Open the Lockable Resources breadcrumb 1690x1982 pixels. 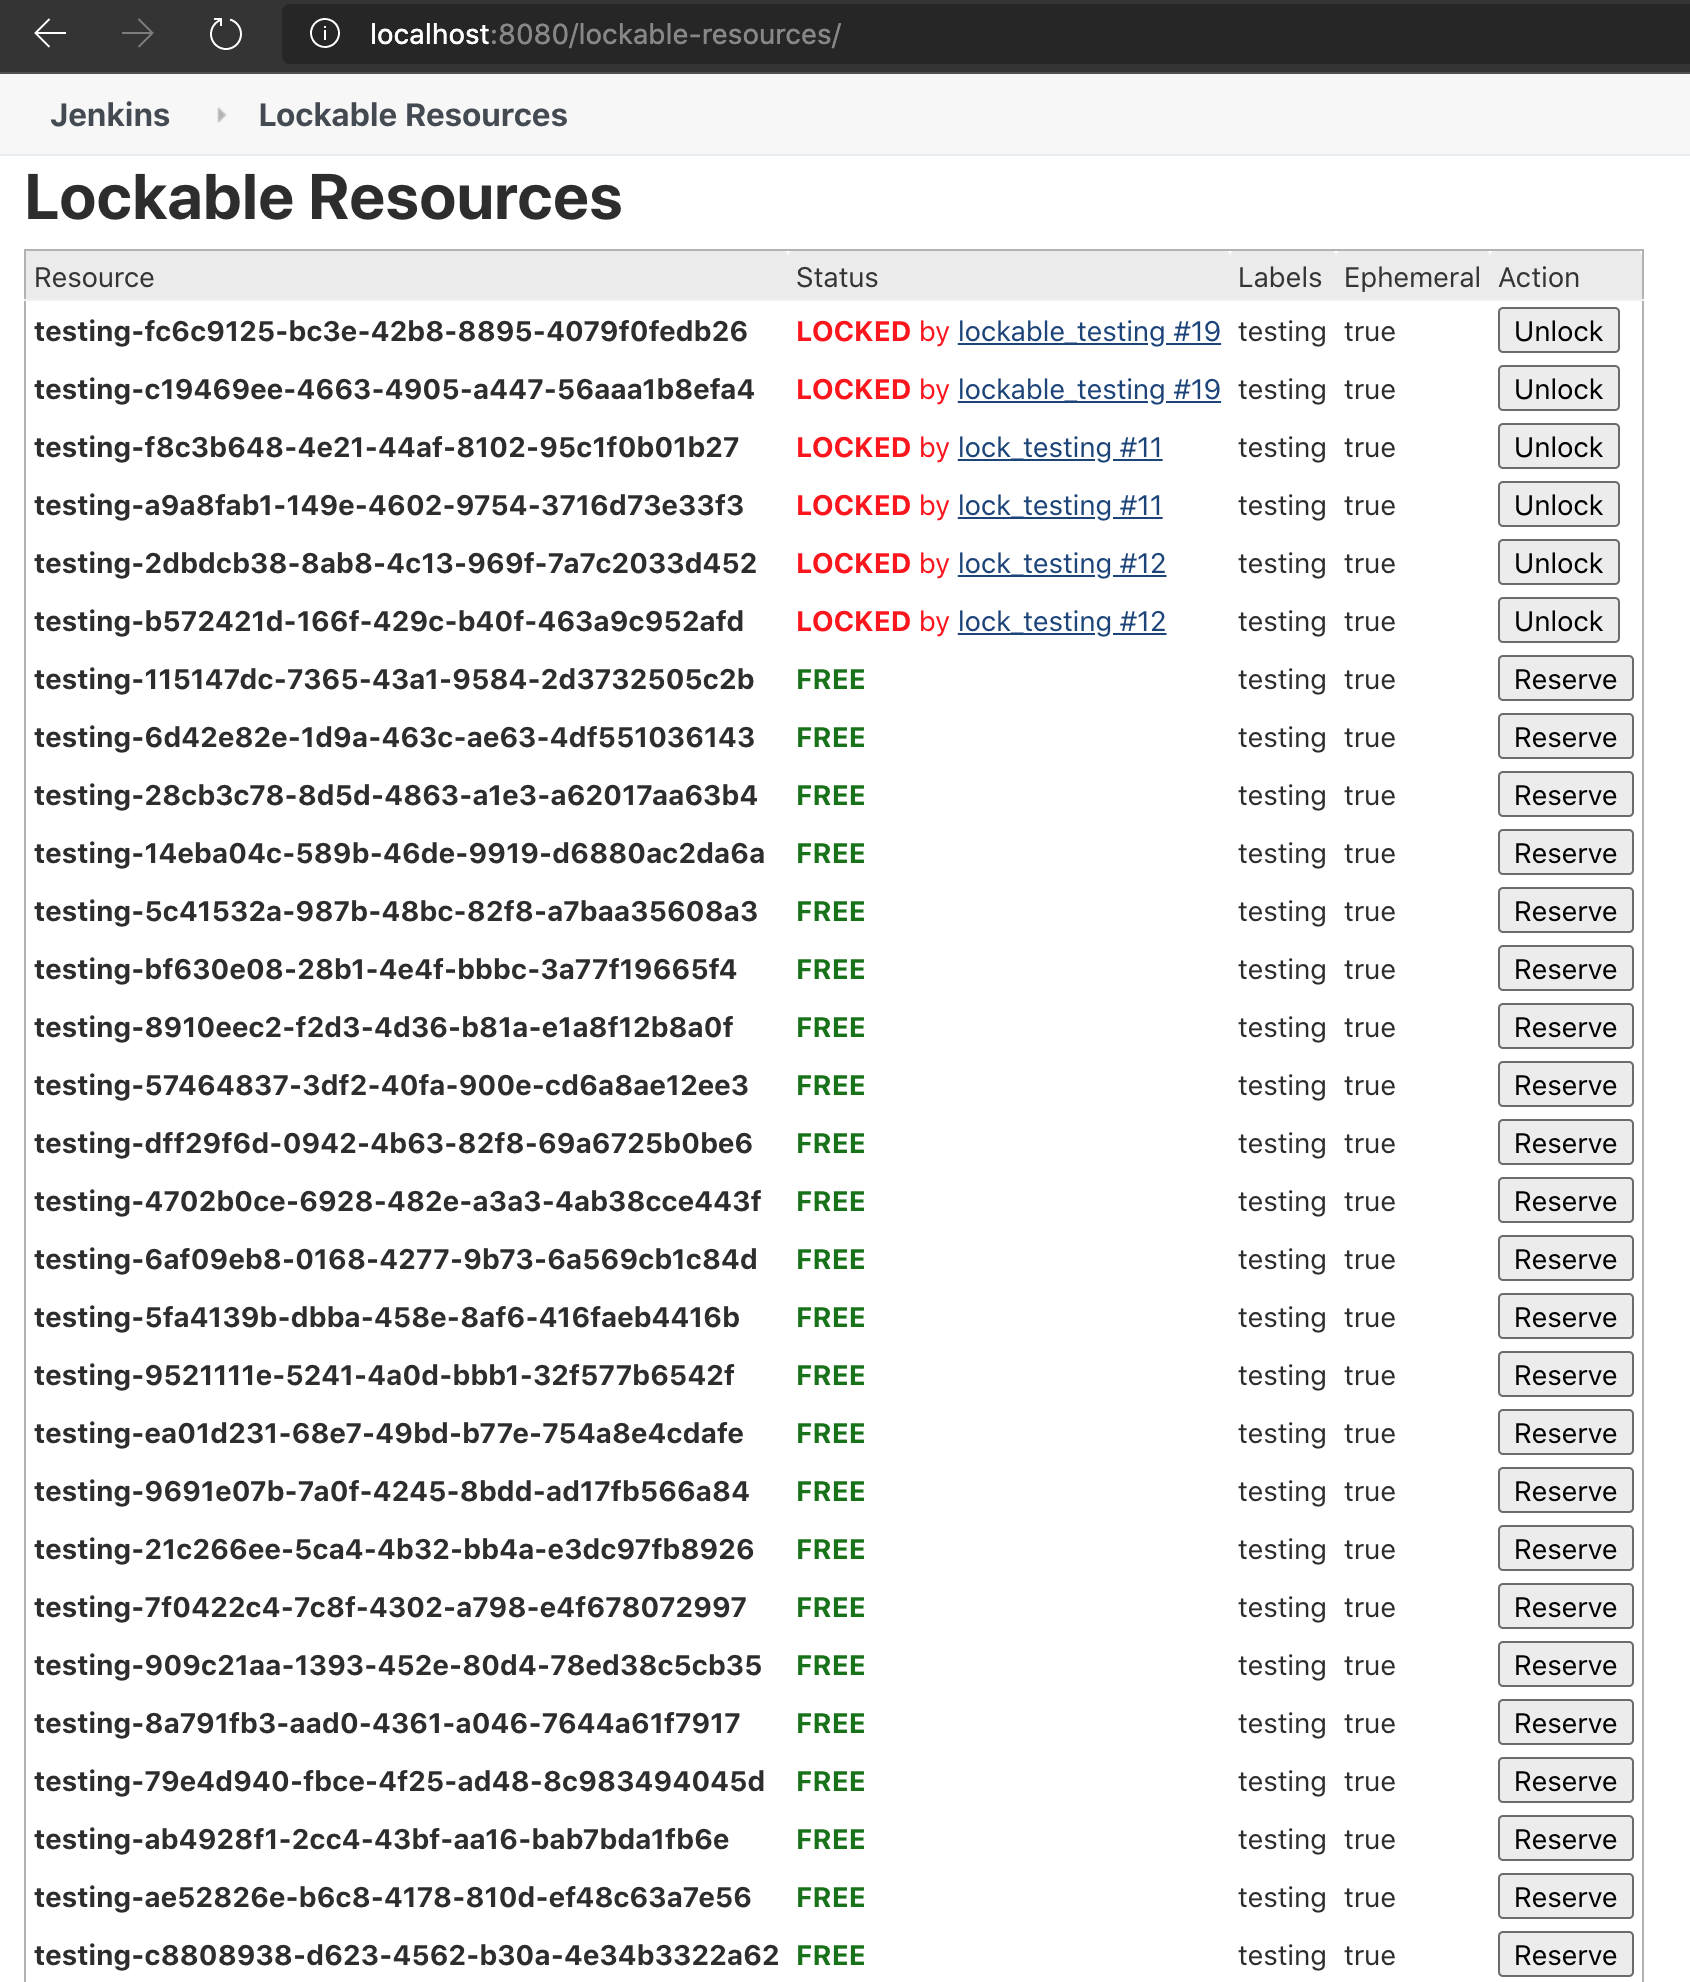point(412,115)
